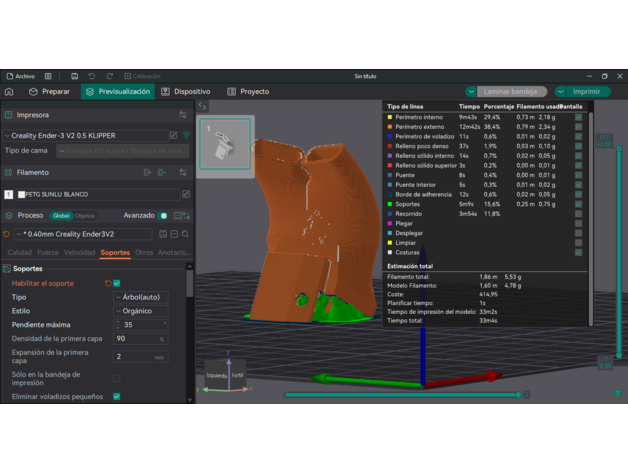
Task: Open the Tipo support type dropdown
Action: click(x=140, y=297)
